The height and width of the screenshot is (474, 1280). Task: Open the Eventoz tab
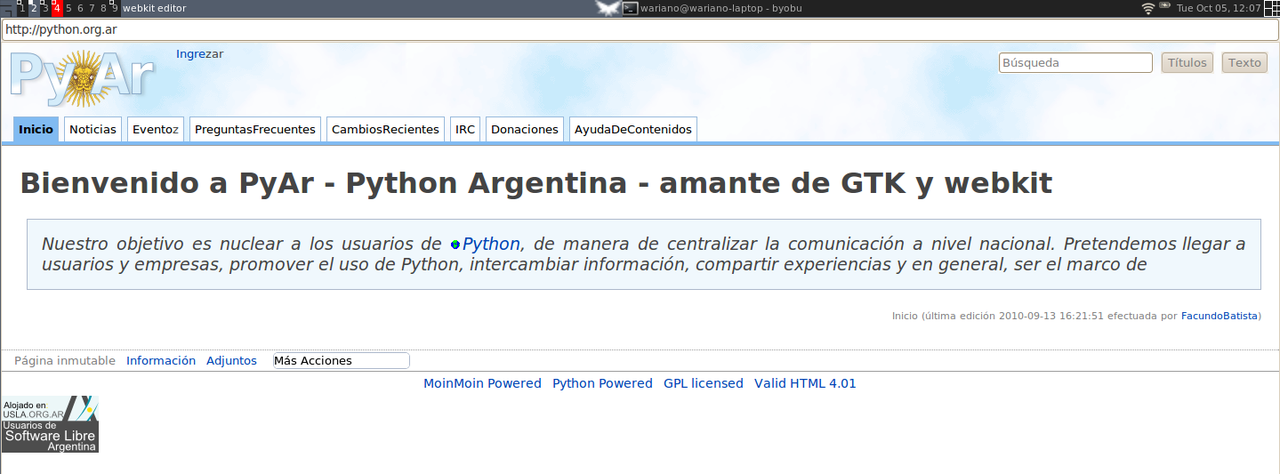pyautogui.click(x=156, y=129)
